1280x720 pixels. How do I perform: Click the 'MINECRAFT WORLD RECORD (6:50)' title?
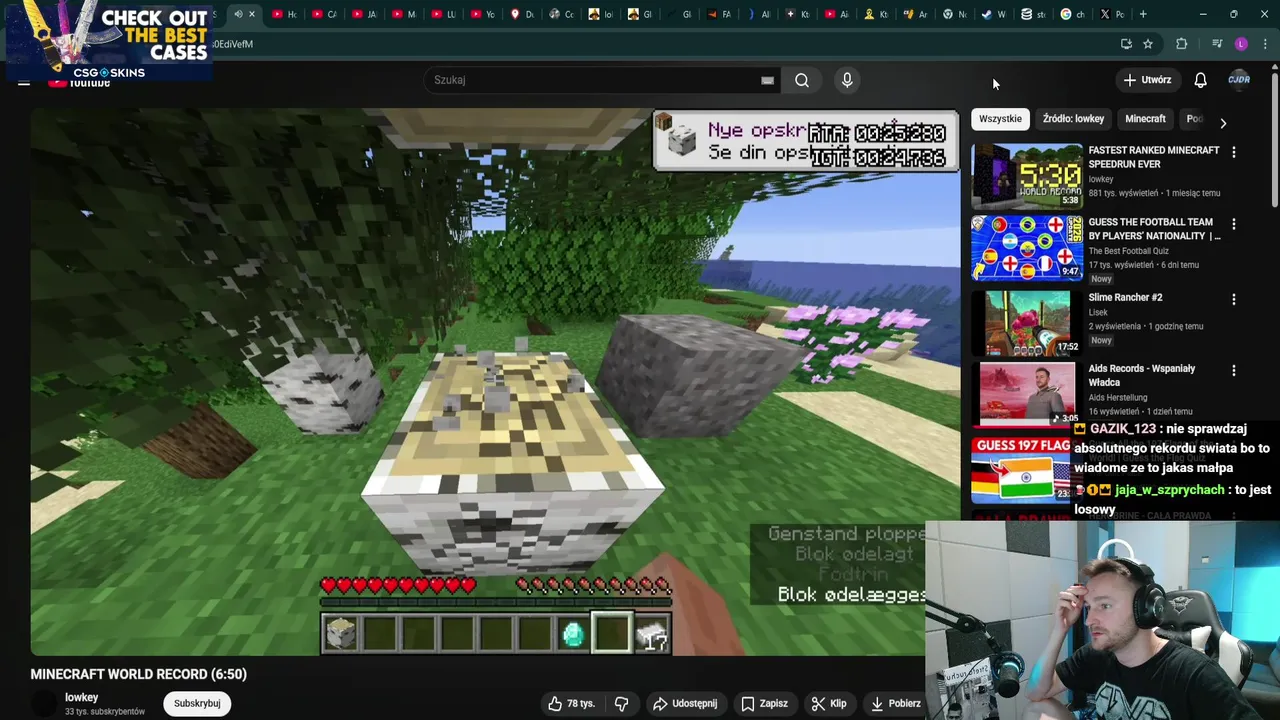[138, 674]
